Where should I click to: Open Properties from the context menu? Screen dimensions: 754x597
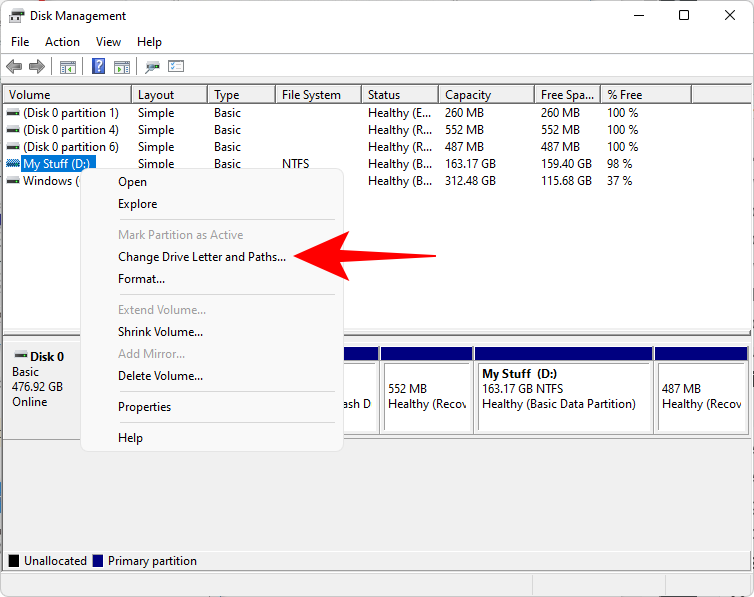(144, 407)
